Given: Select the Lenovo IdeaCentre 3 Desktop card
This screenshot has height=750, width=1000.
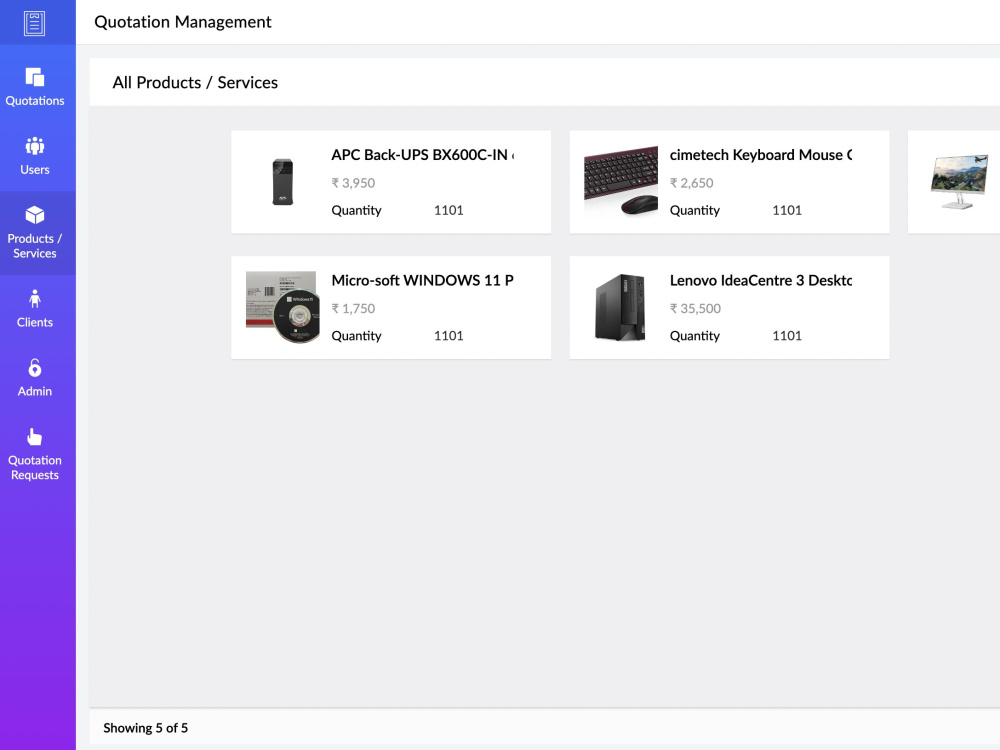Looking at the screenshot, I should [x=729, y=307].
